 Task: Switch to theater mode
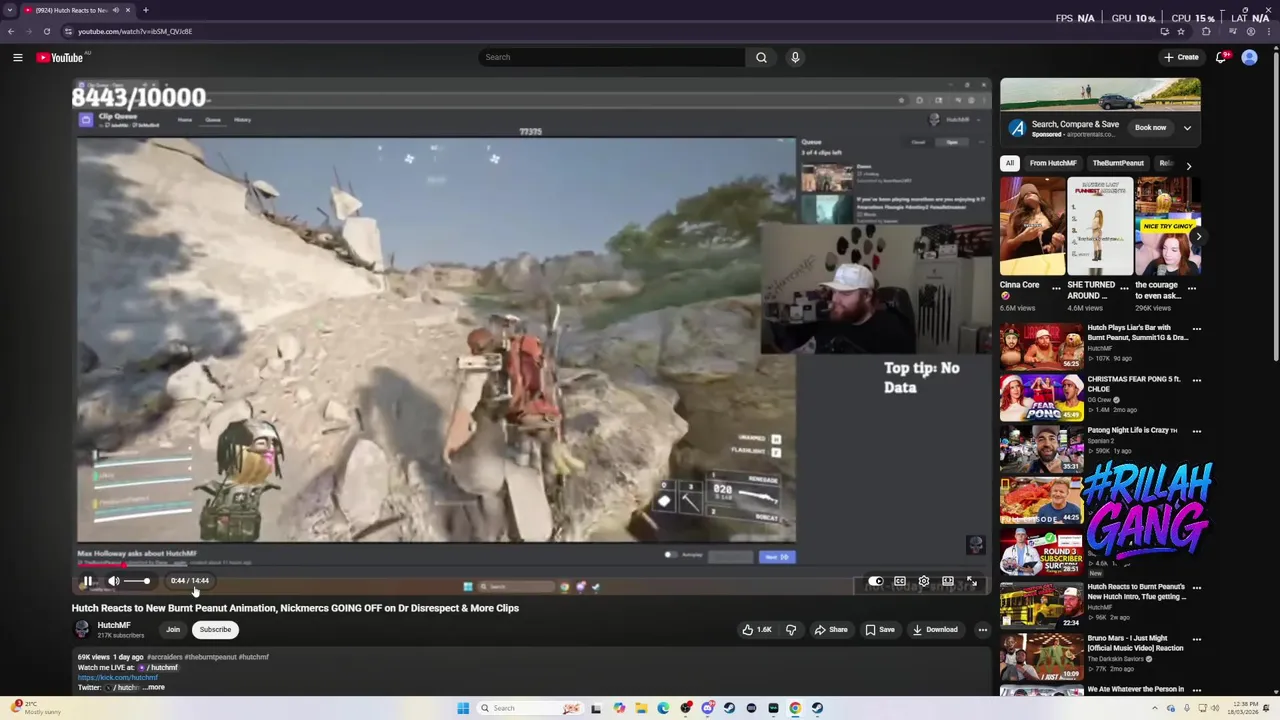click(x=947, y=581)
